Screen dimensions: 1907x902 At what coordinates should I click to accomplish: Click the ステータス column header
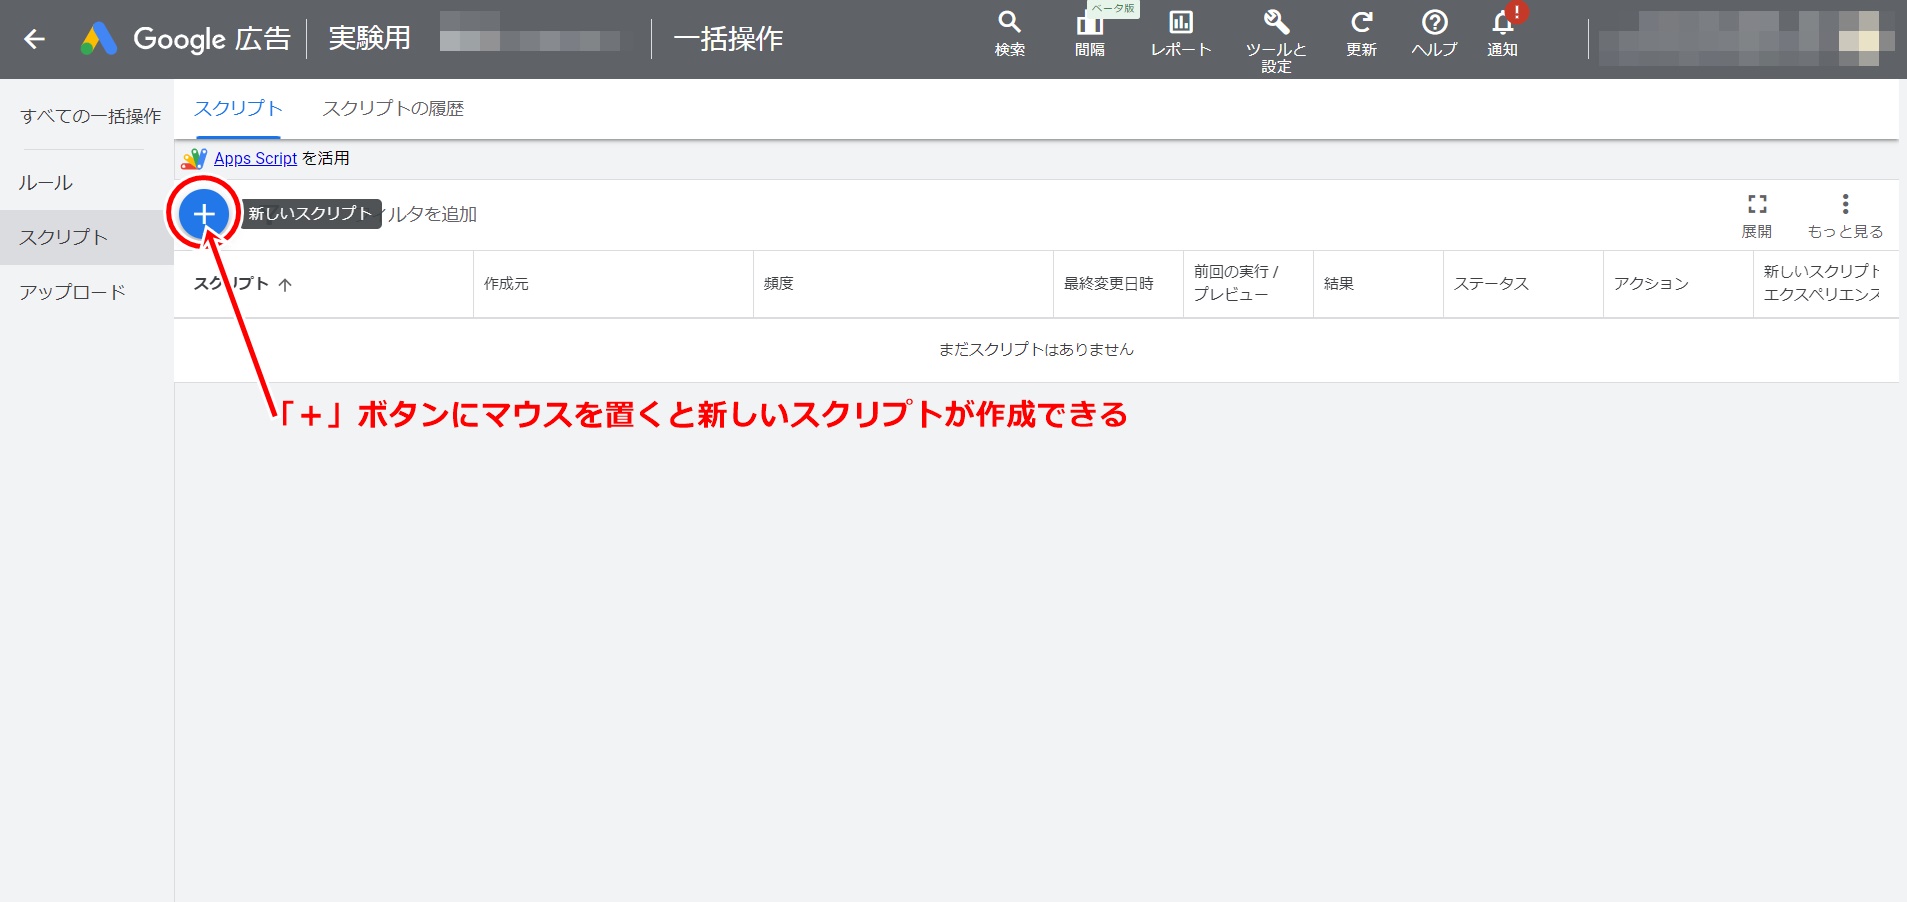click(x=1491, y=284)
